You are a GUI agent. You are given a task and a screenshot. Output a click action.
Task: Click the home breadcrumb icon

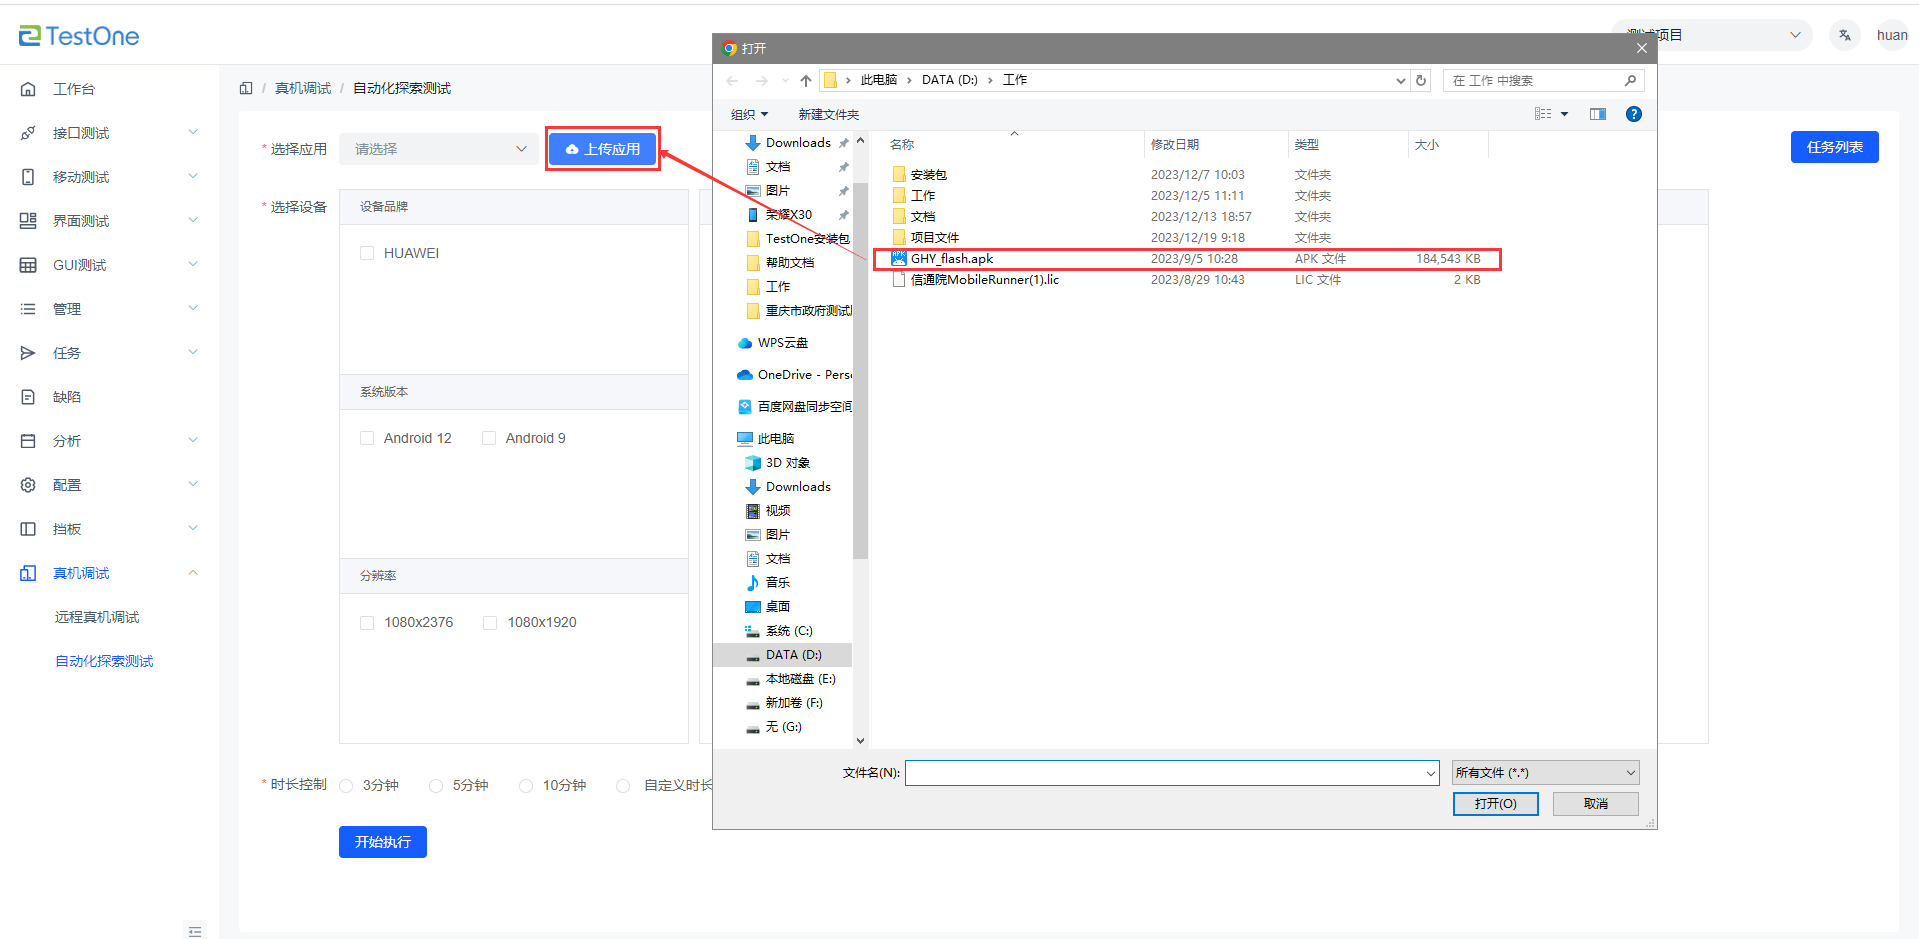pyautogui.click(x=246, y=89)
